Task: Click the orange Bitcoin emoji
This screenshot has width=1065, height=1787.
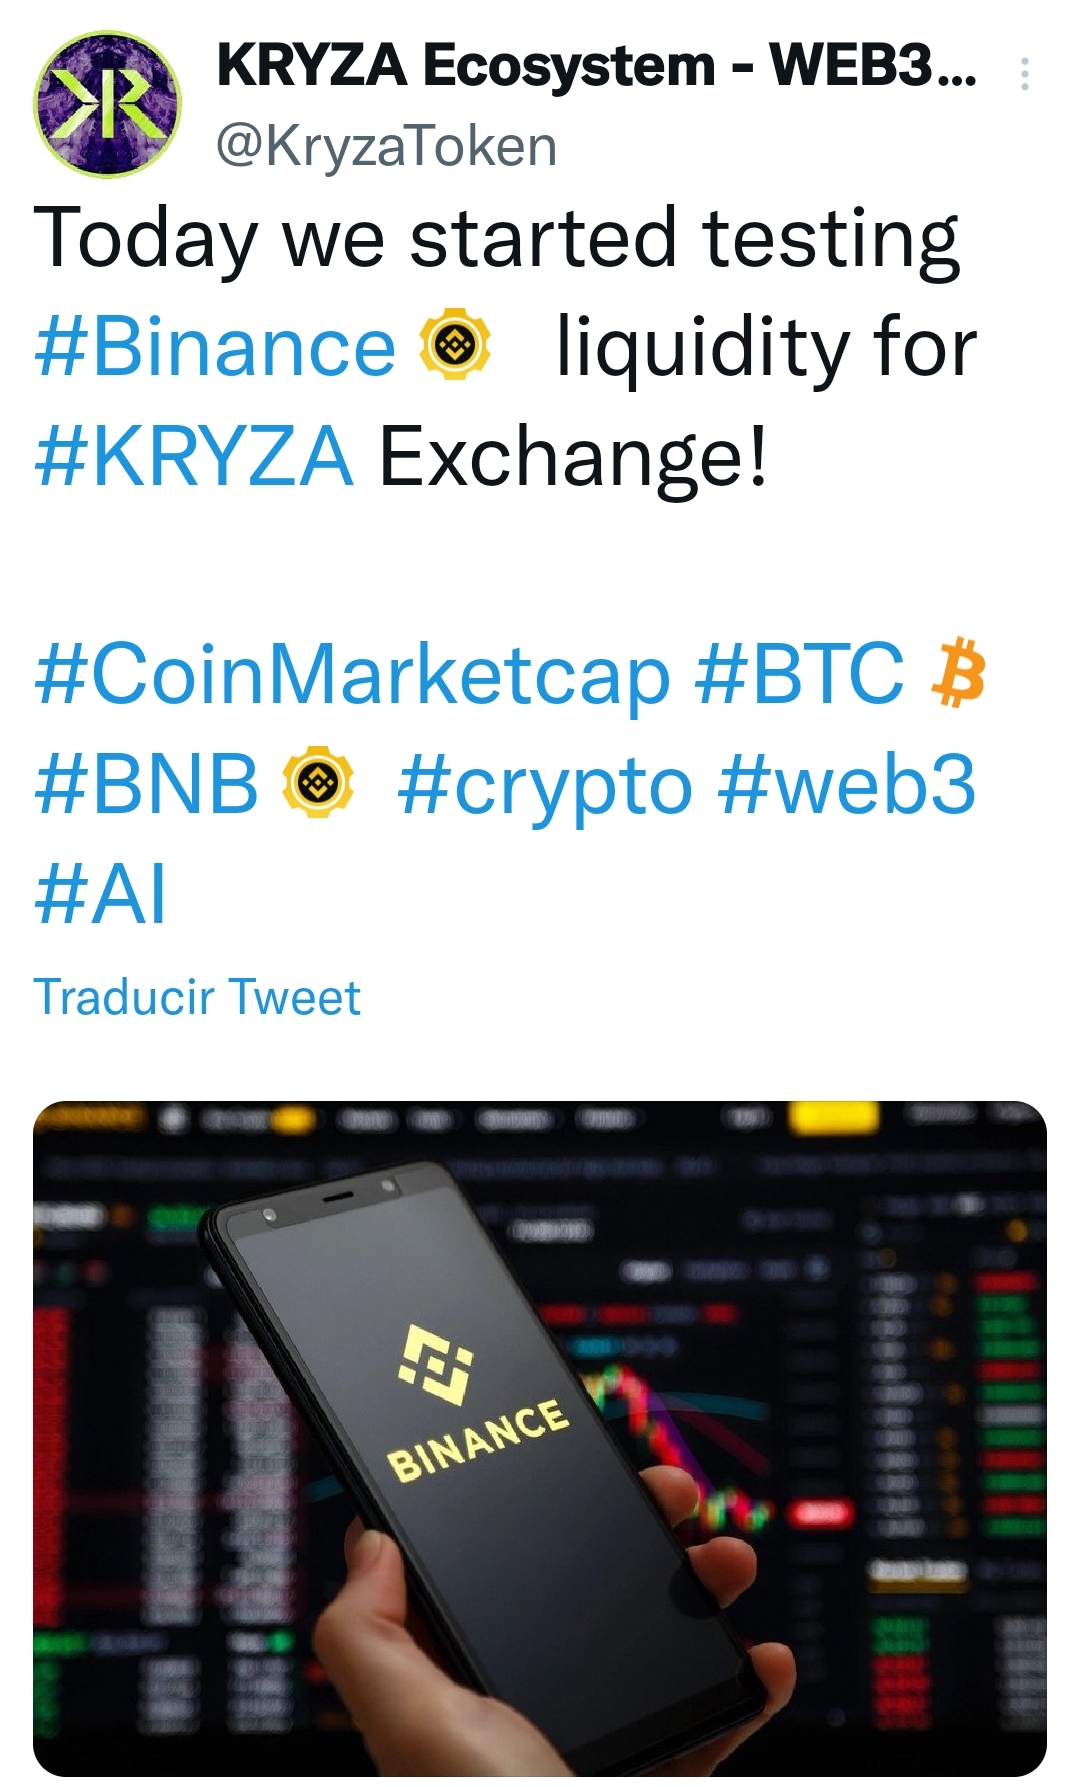Action: [x=957, y=672]
